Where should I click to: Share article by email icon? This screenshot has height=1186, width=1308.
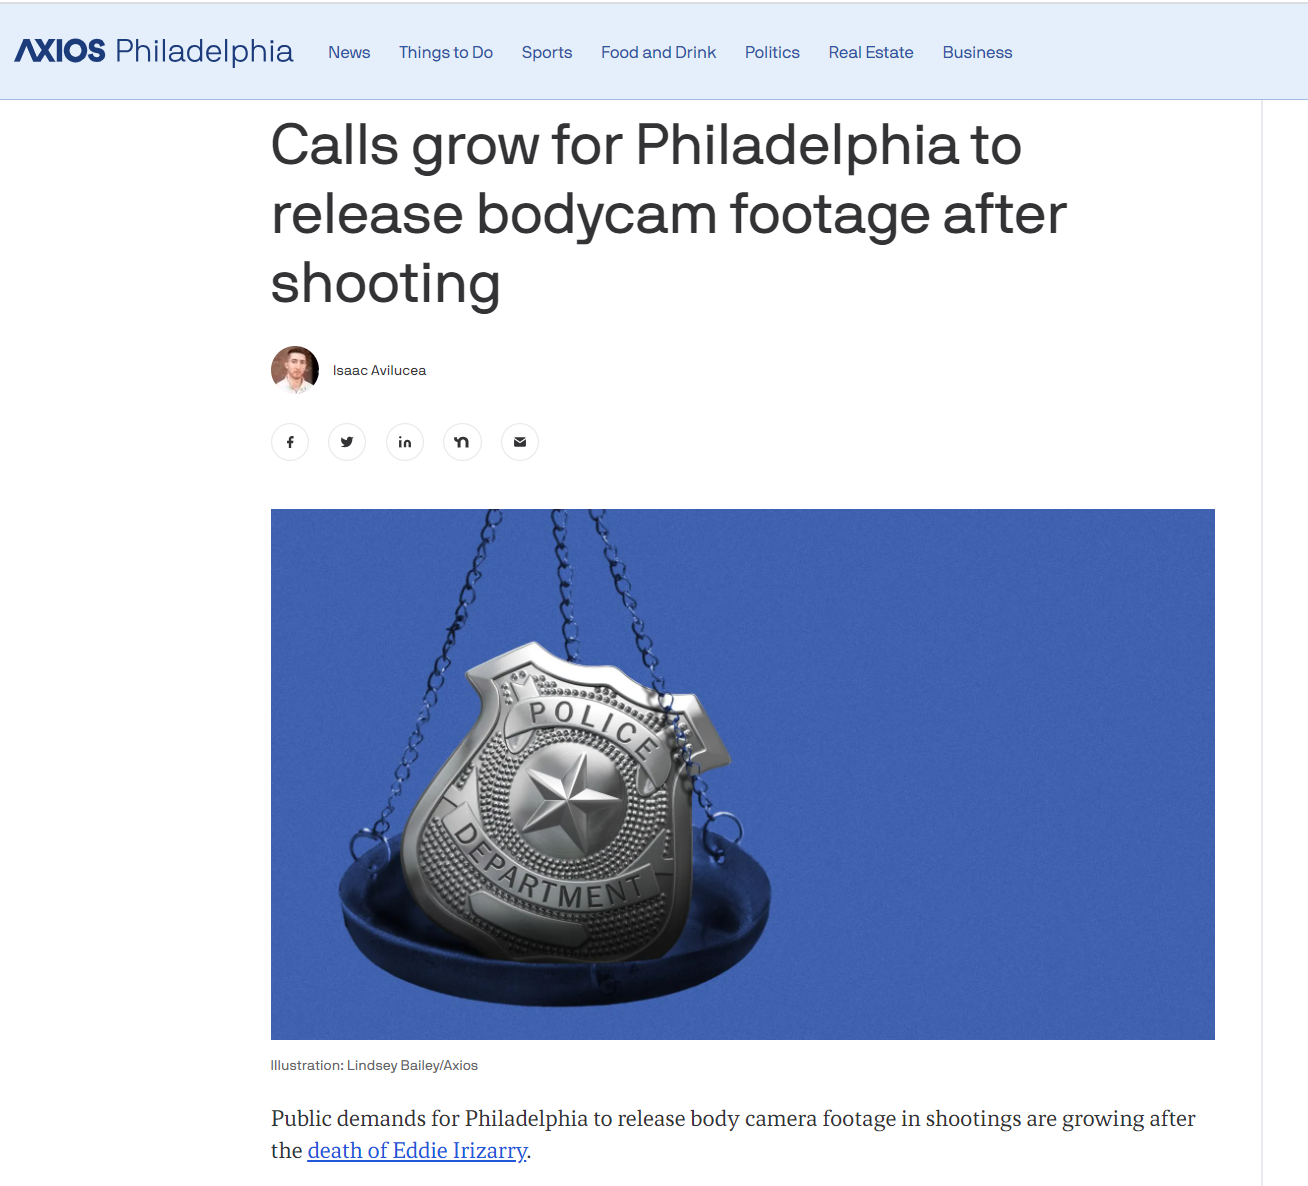tap(520, 442)
